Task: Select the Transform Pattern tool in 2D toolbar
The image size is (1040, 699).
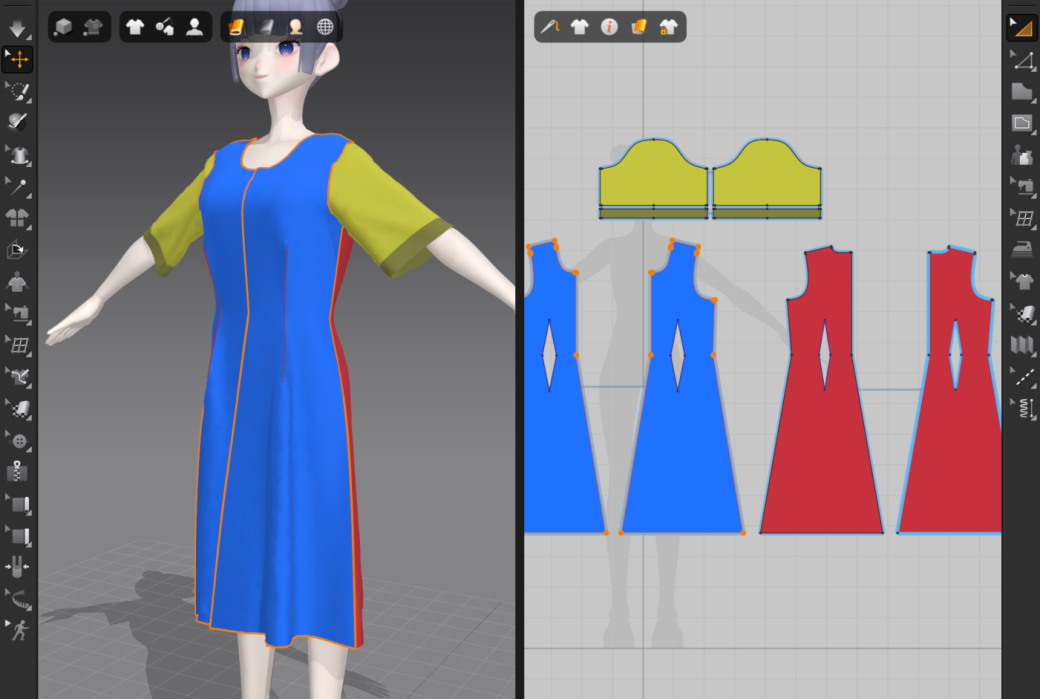Action: tap(1022, 28)
